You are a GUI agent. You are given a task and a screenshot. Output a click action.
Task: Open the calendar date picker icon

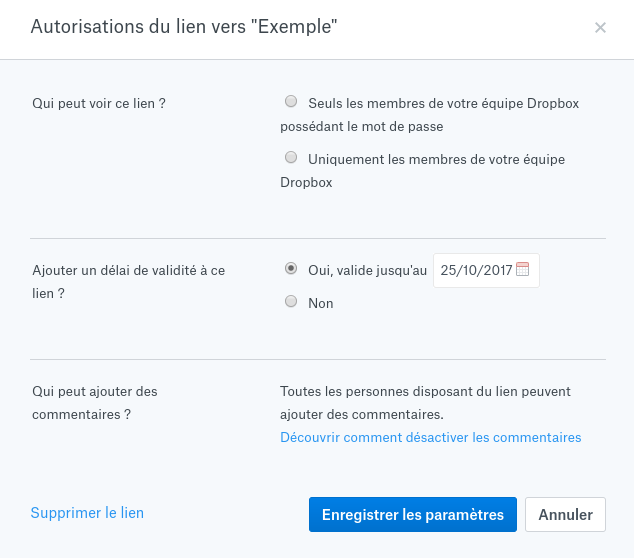point(522,269)
